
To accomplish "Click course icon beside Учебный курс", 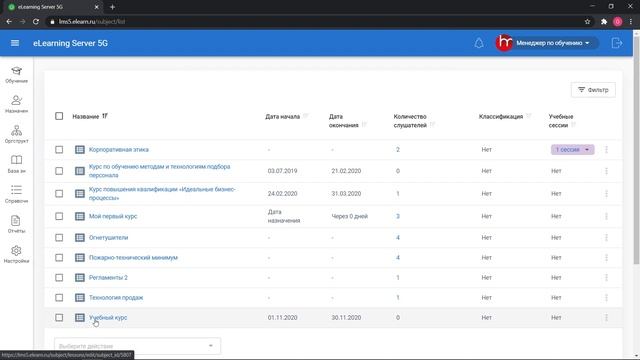I will click(x=80, y=318).
